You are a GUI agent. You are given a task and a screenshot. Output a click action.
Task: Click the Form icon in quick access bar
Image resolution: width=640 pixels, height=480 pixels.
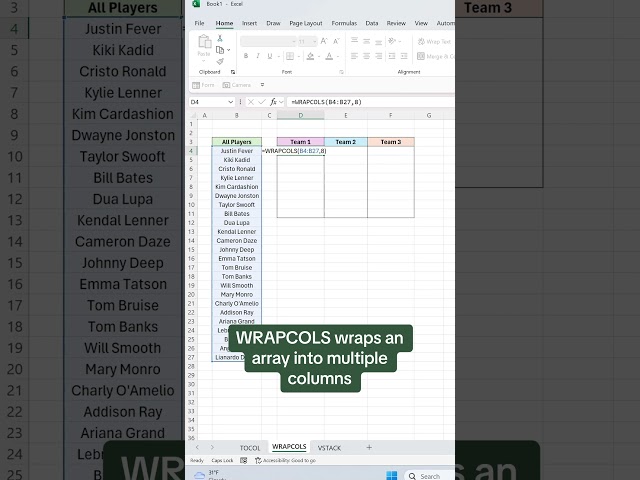pos(196,85)
